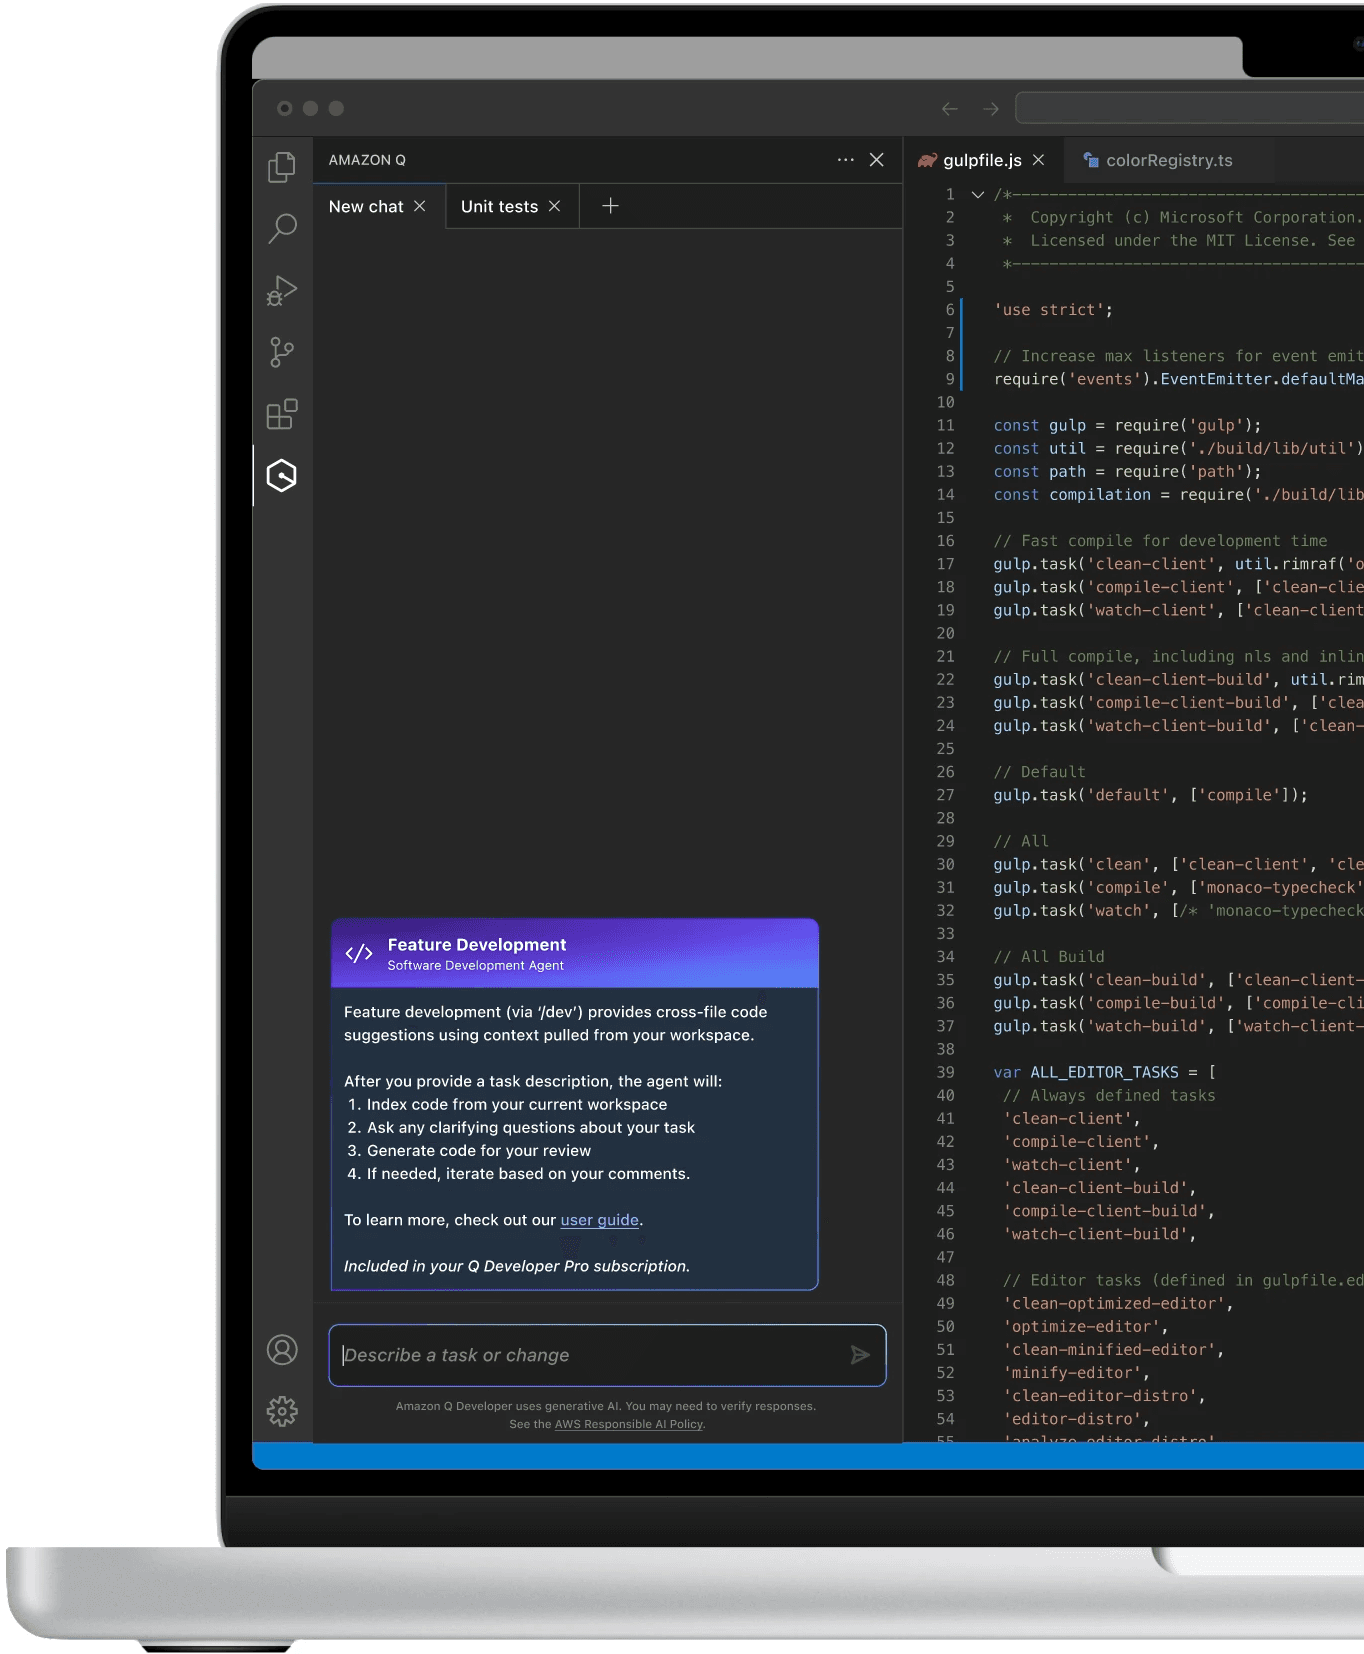
Task: Switch to the colorRegistry.ts editor tab
Action: point(1169,160)
